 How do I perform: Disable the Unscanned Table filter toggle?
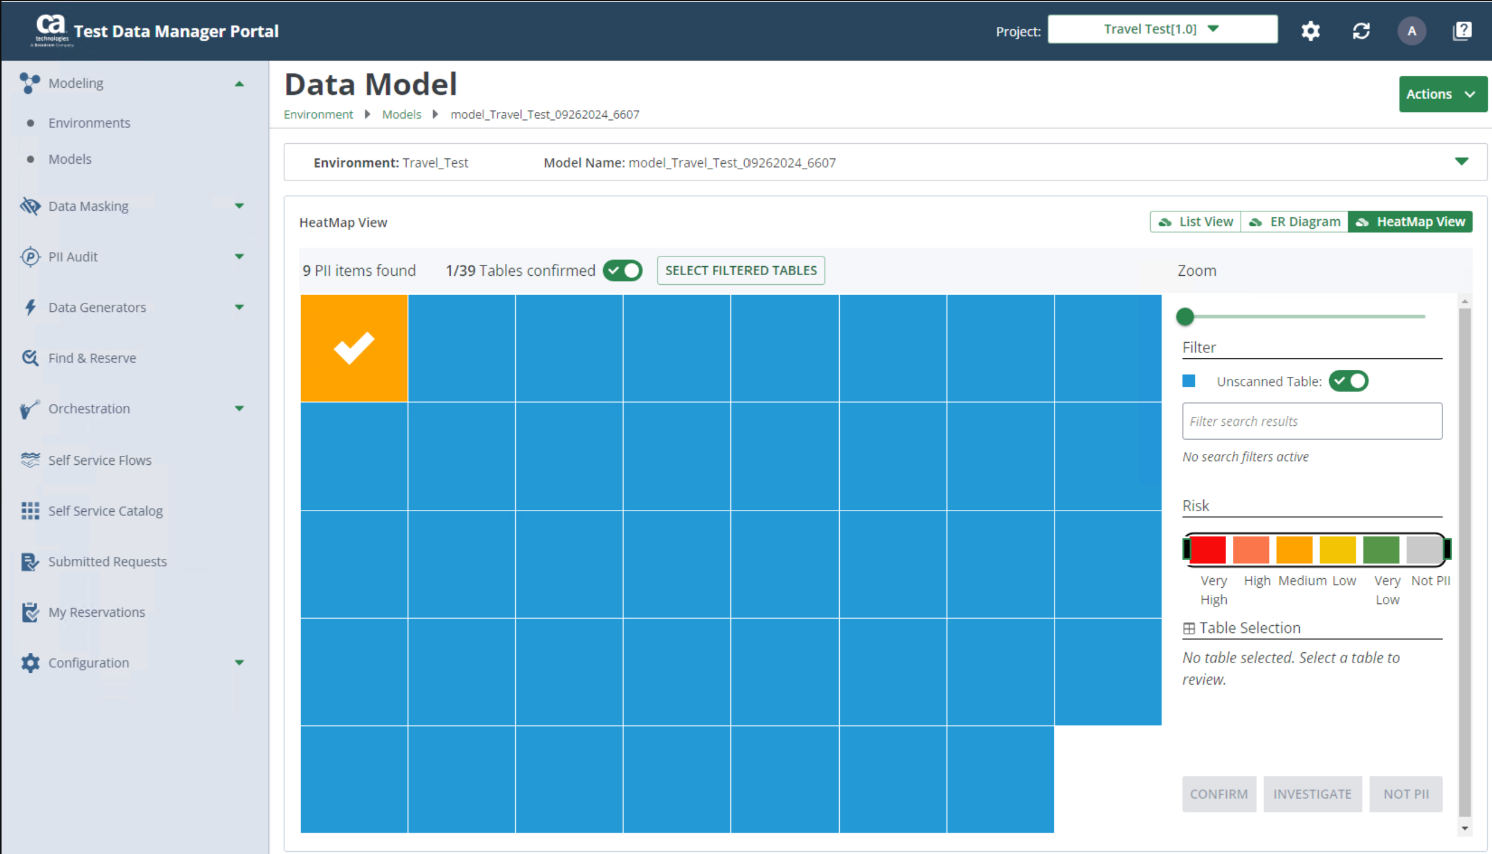click(x=1348, y=381)
